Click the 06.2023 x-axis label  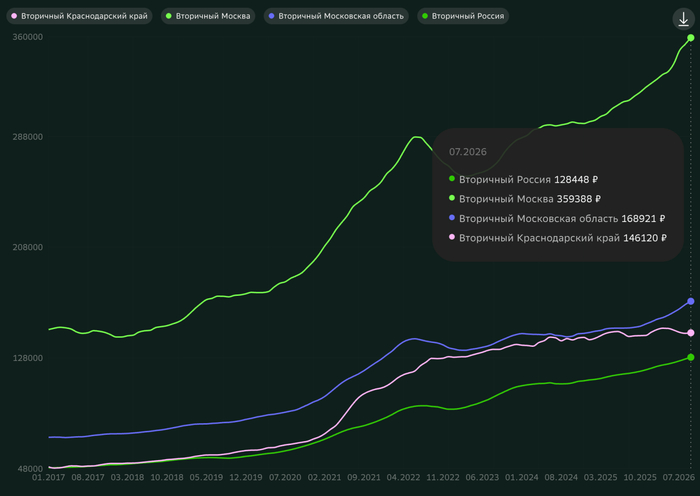click(x=482, y=477)
